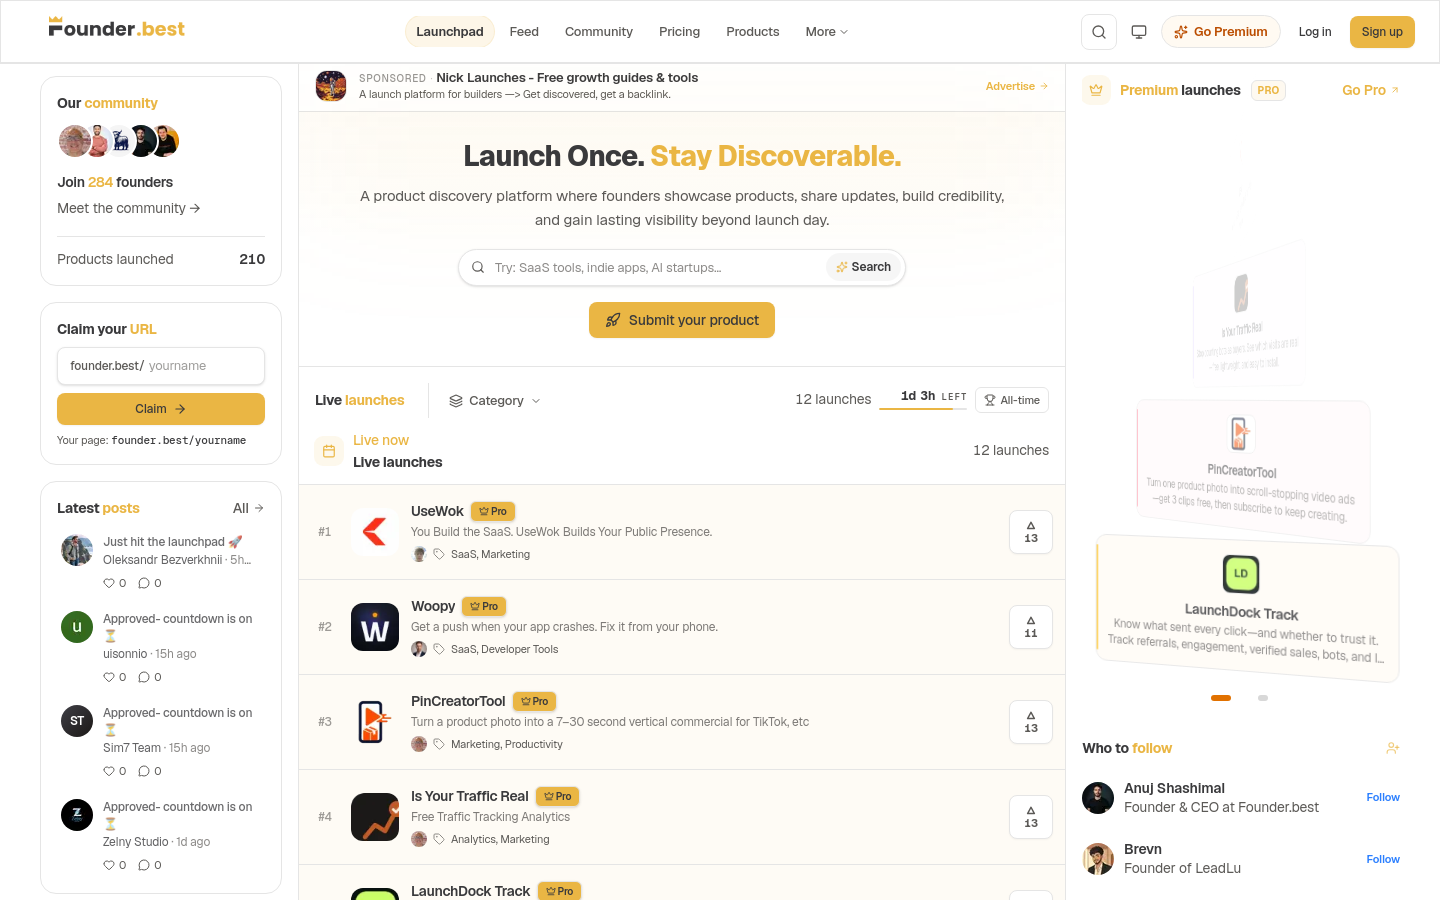The image size is (1440, 900).
Task: Go to the Launchpad tab
Action: [450, 32]
